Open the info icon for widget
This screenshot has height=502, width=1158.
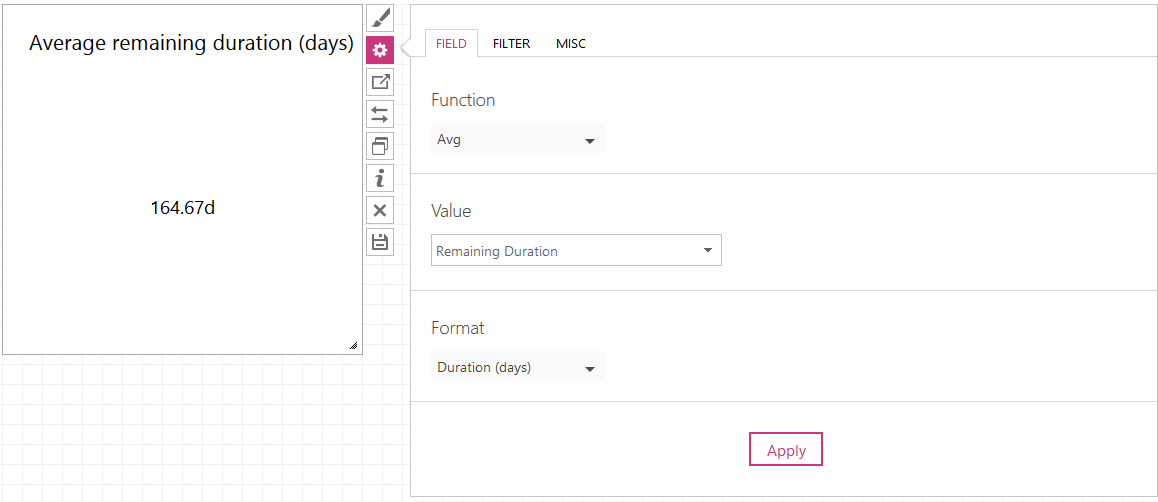380,178
